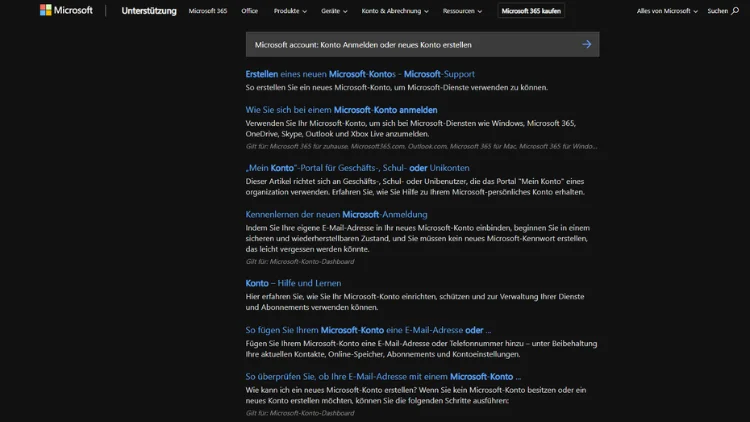
Task: Open 'Erstellen eines neuen Microsoft-Kontos' result
Action: click(360, 74)
